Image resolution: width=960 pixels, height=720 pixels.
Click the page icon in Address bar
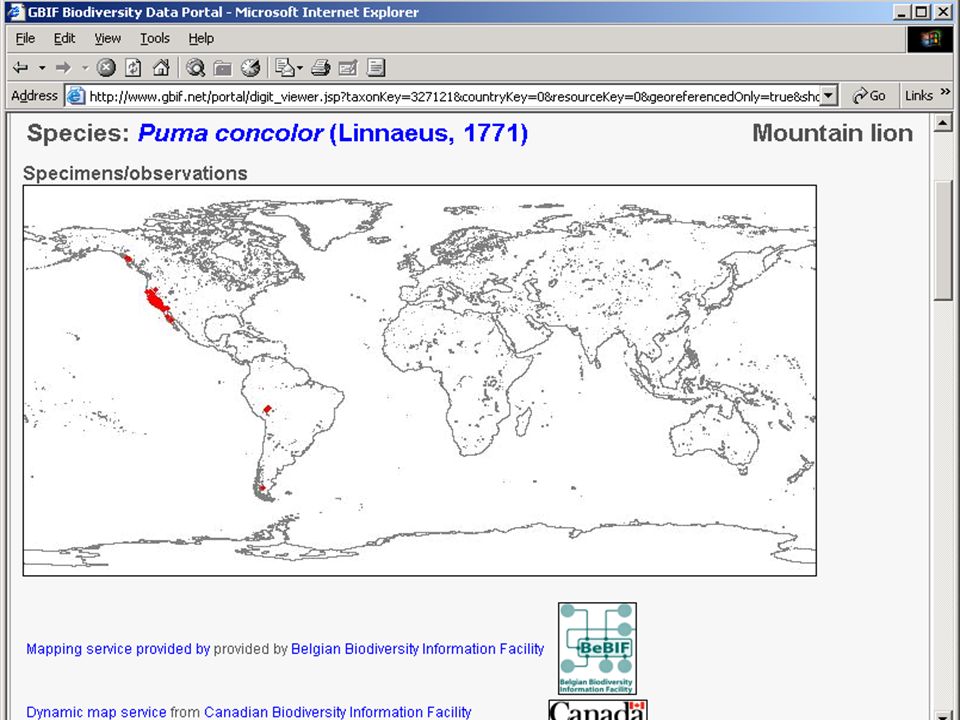coord(76,96)
